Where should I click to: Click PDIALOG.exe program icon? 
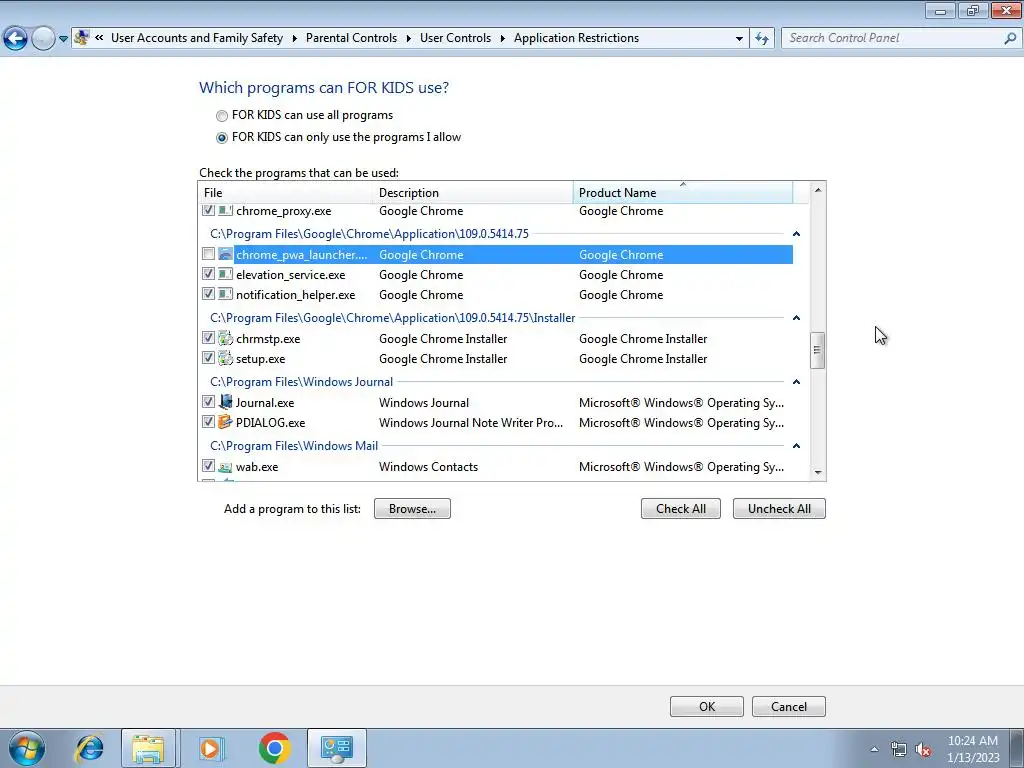[x=225, y=423]
